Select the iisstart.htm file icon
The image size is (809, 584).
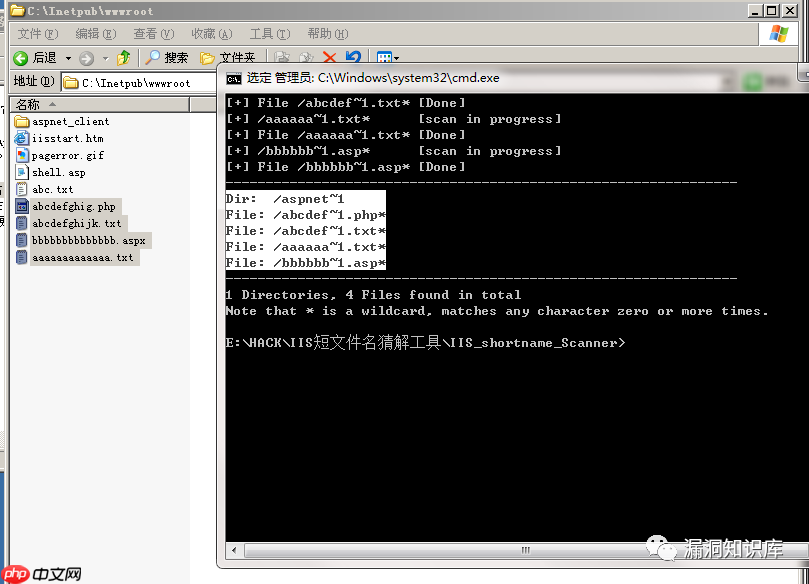pyautogui.click(x=22, y=138)
